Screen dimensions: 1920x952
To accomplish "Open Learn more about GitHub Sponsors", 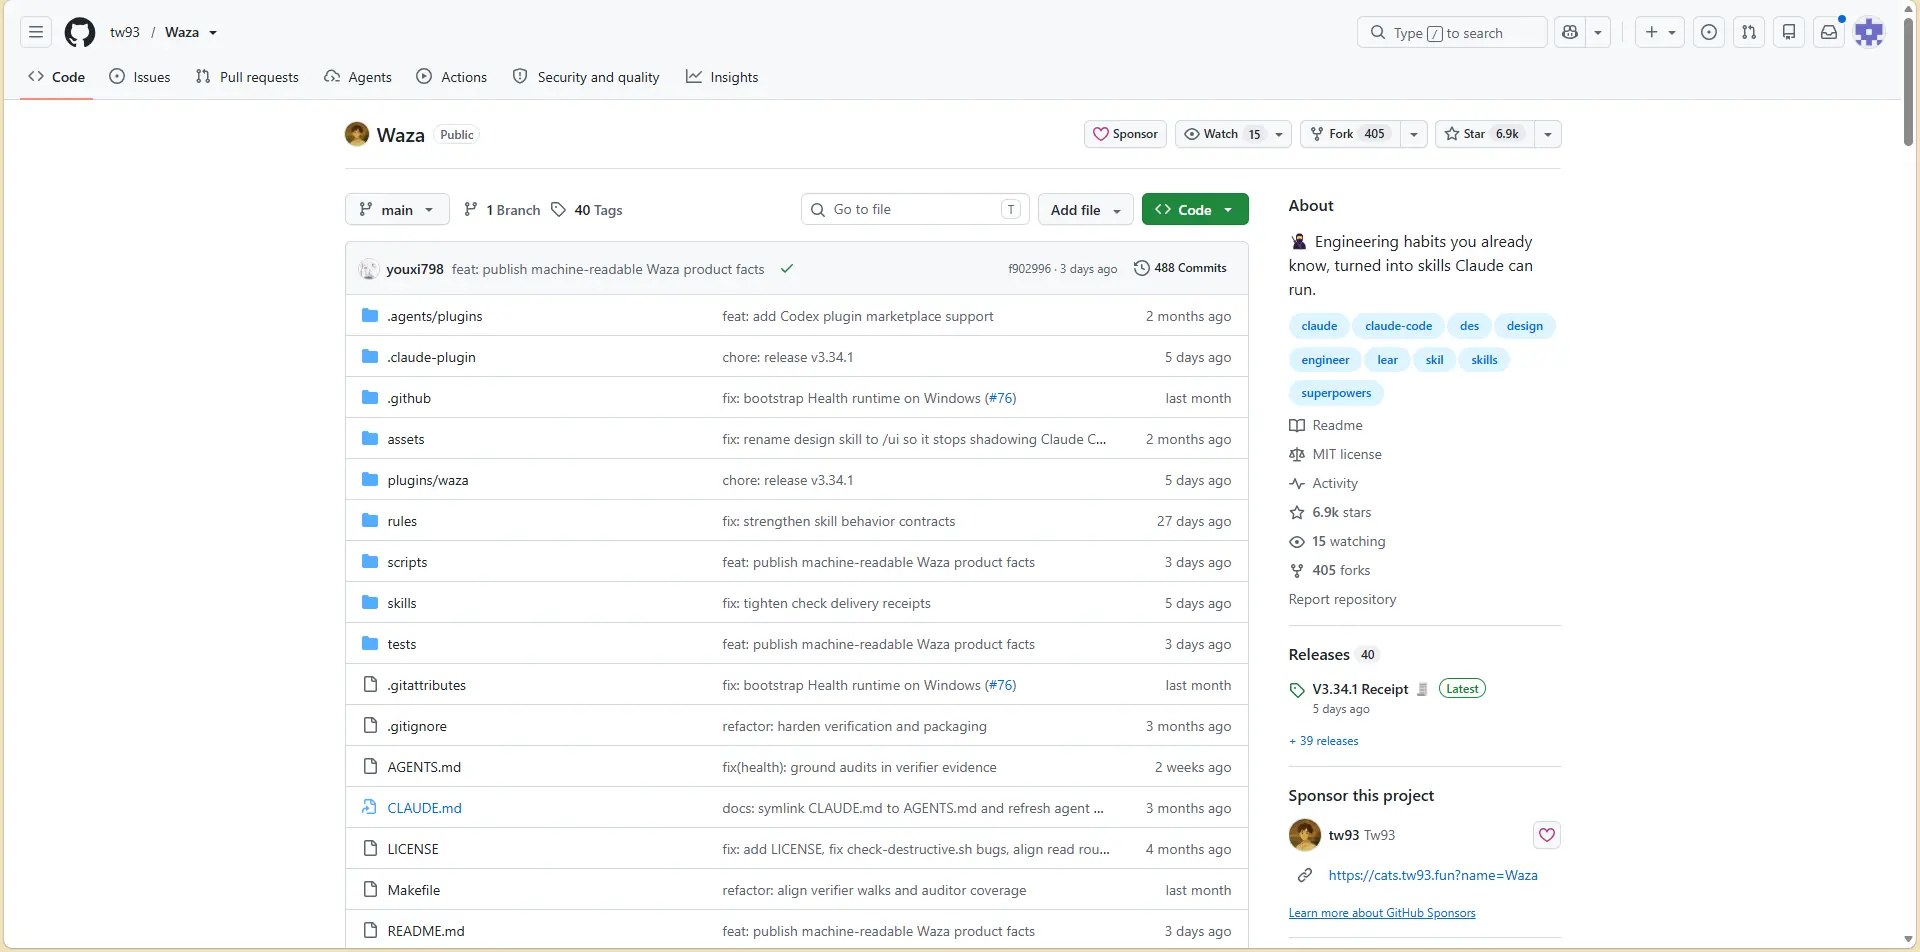I will pyautogui.click(x=1382, y=913).
